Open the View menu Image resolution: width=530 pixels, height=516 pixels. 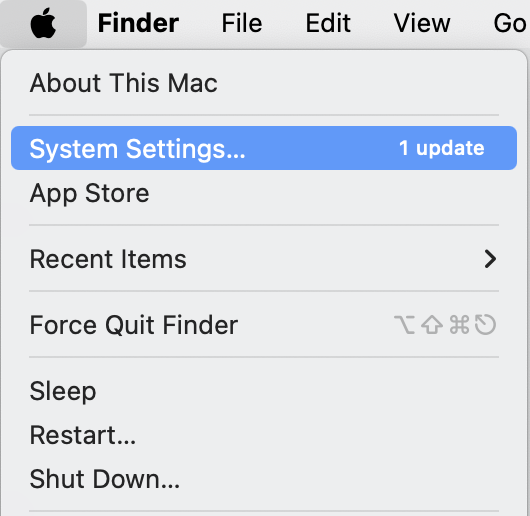pos(422,23)
